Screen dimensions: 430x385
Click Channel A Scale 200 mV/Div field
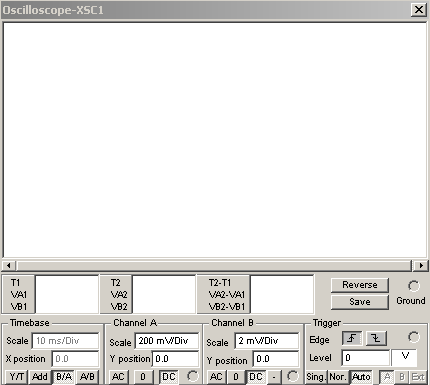pos(167,341)
